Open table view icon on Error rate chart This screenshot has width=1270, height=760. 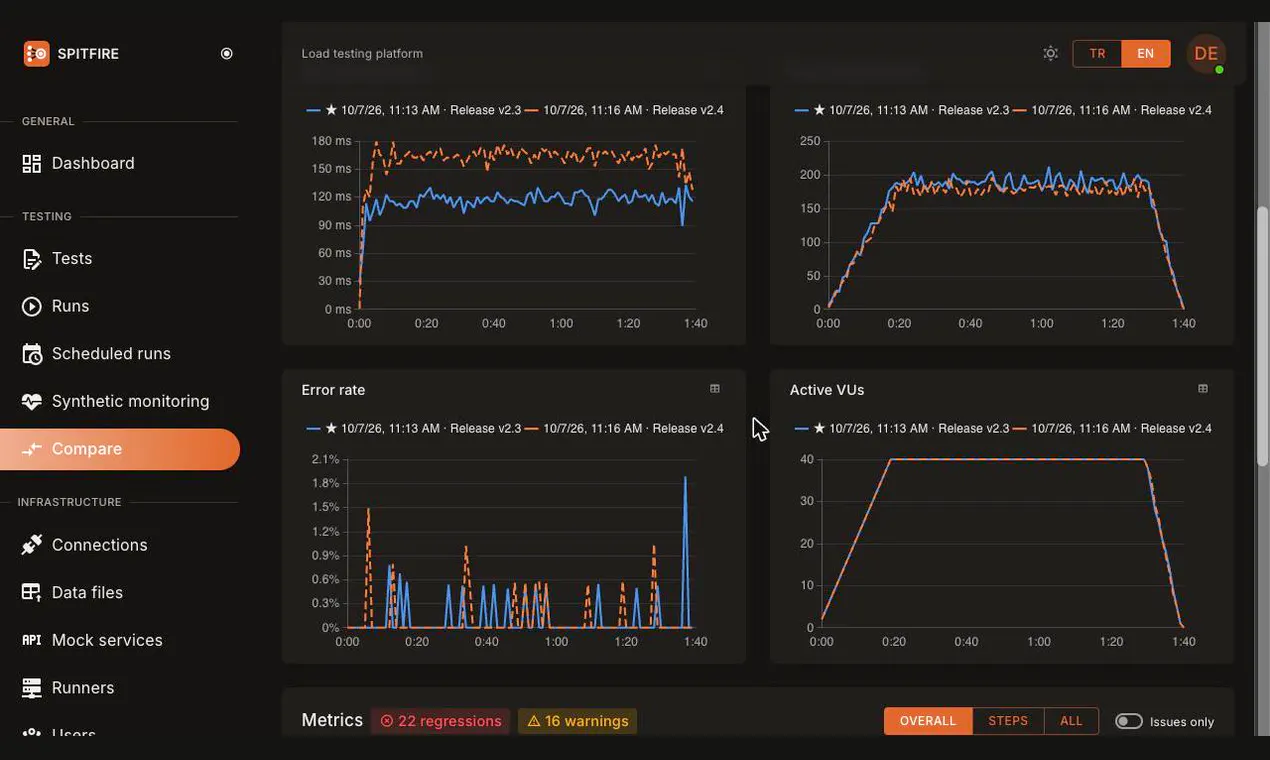[x=714, y=389]
